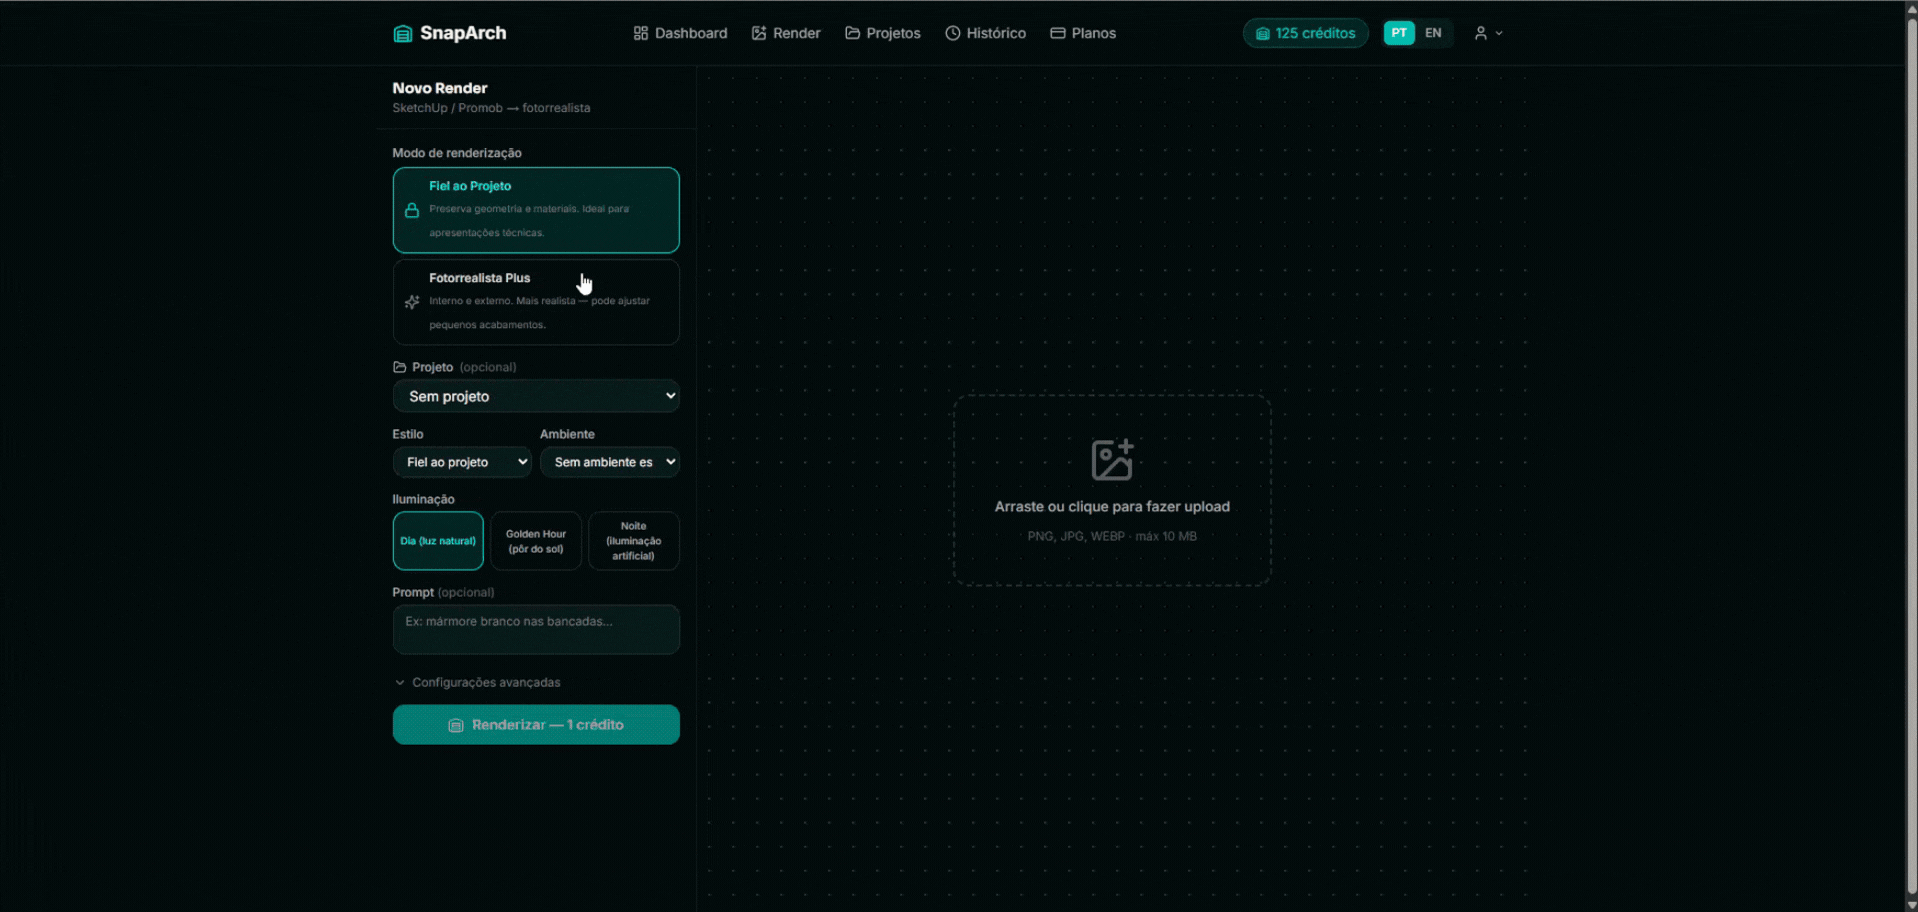Click the sparkle icon in Fotorrealista Plus
The height and width of the screenshot is (912, 1918).
412,302
